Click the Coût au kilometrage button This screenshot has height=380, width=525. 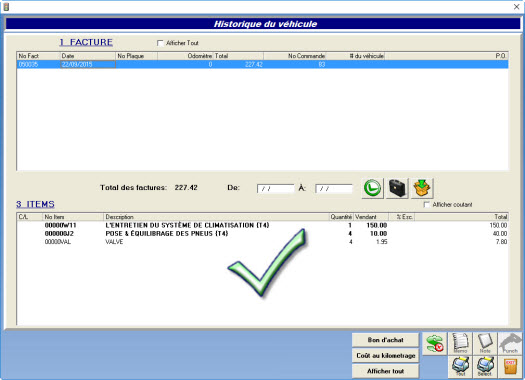(385, 356)
